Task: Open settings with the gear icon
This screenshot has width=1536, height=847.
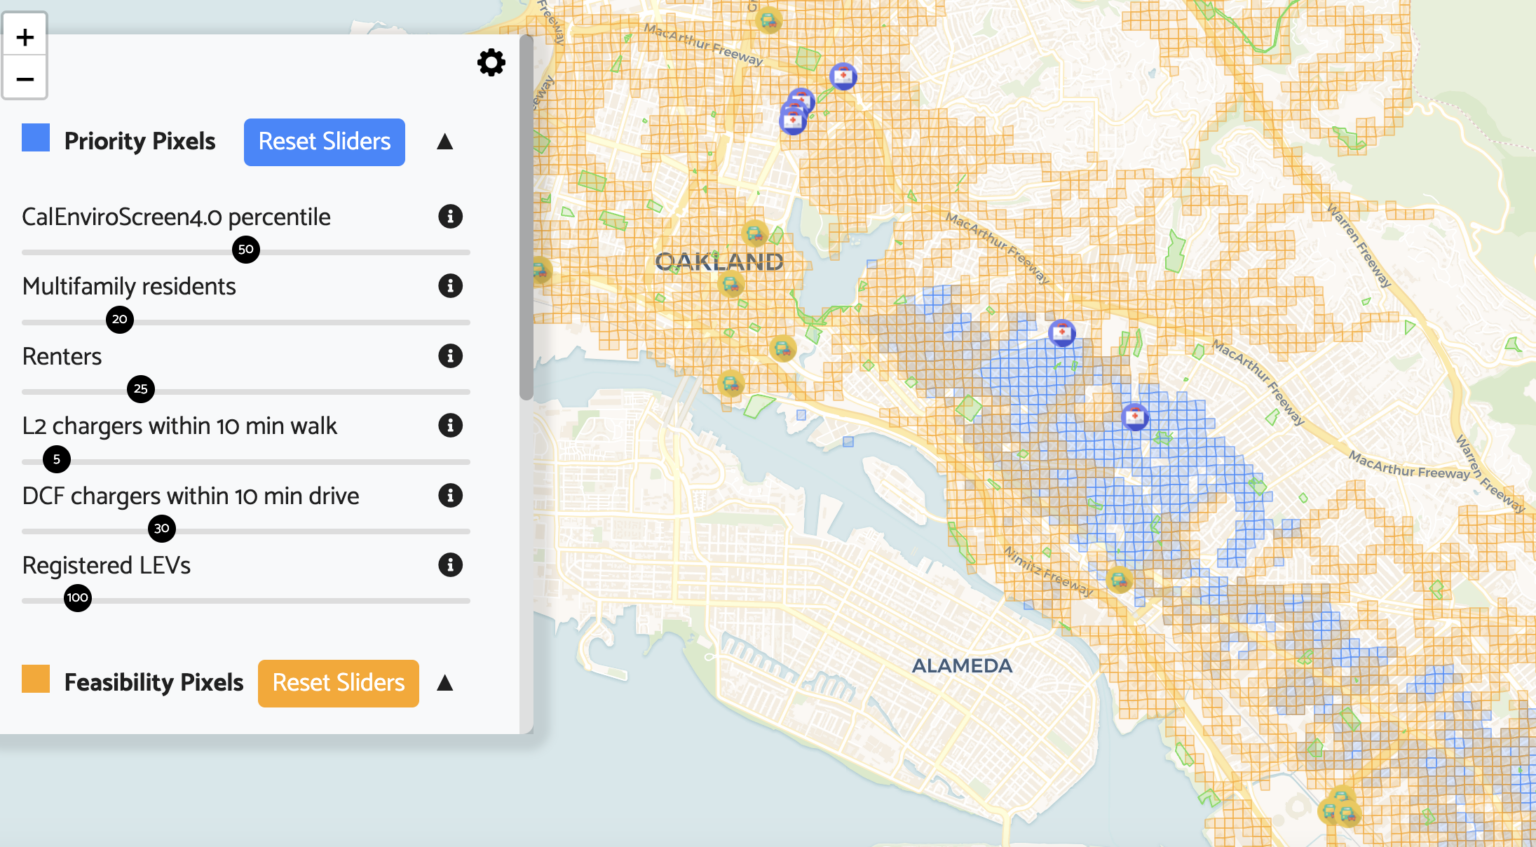Action: (491, 62)
